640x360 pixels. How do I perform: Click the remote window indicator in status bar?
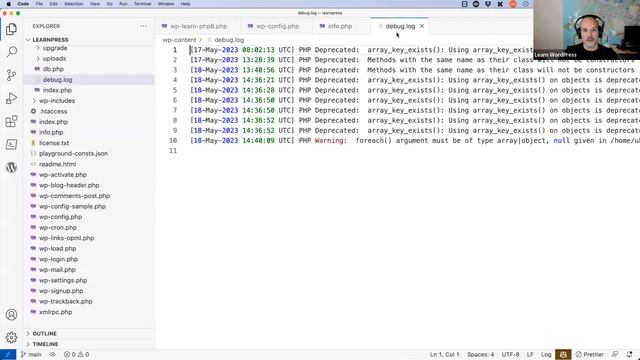point(8,355)
